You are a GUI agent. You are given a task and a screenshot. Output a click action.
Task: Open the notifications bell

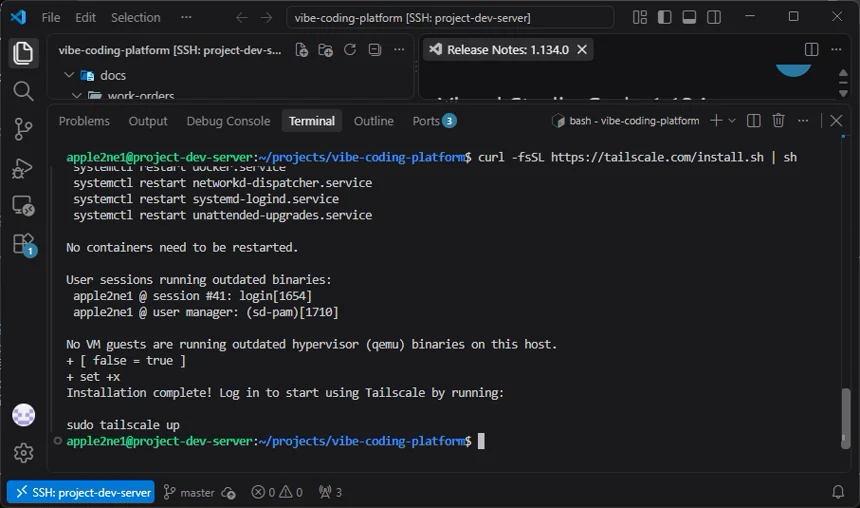(838, 492)
